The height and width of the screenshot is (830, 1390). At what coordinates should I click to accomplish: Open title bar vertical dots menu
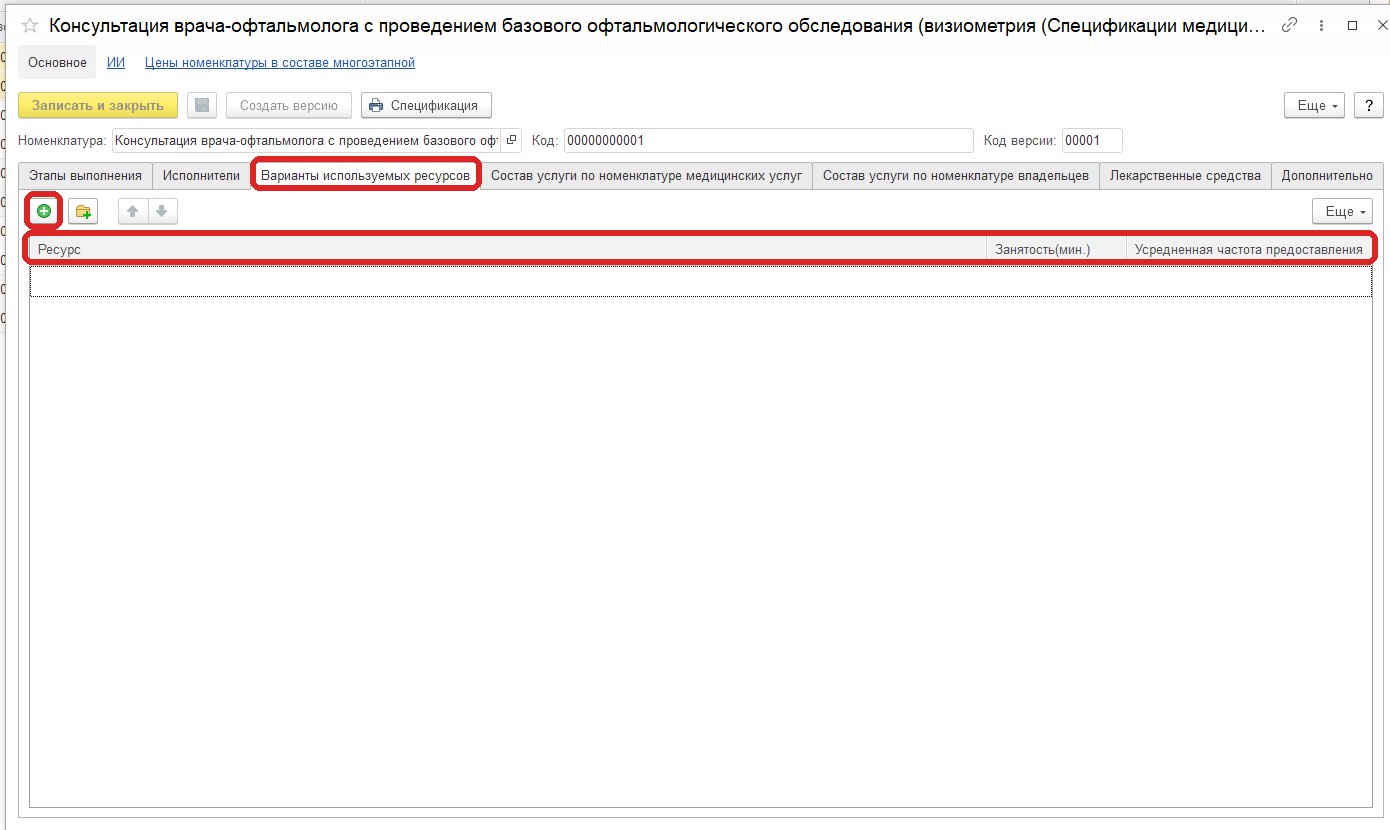1321,25
